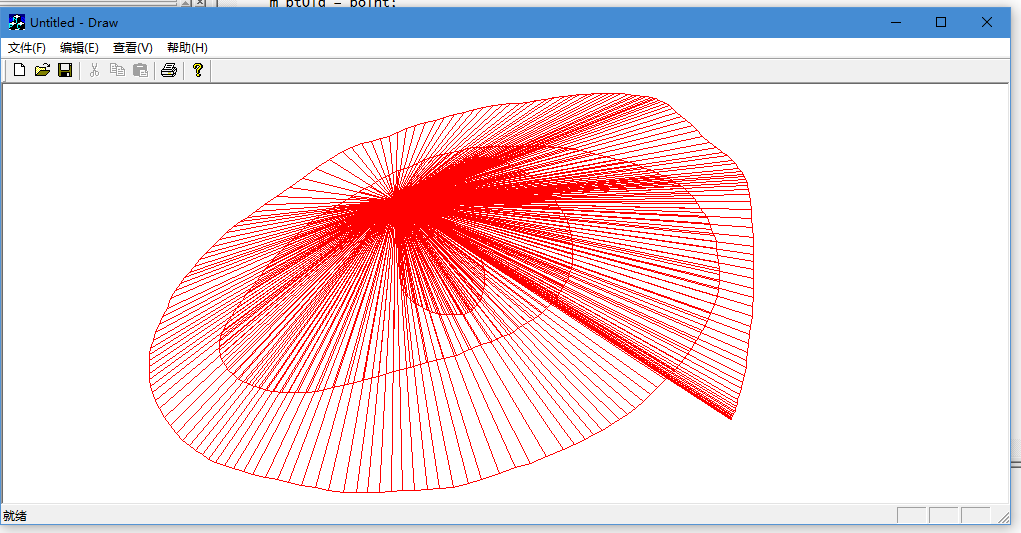Open a file with the Open icon
1021x533 pixels.
42,70
